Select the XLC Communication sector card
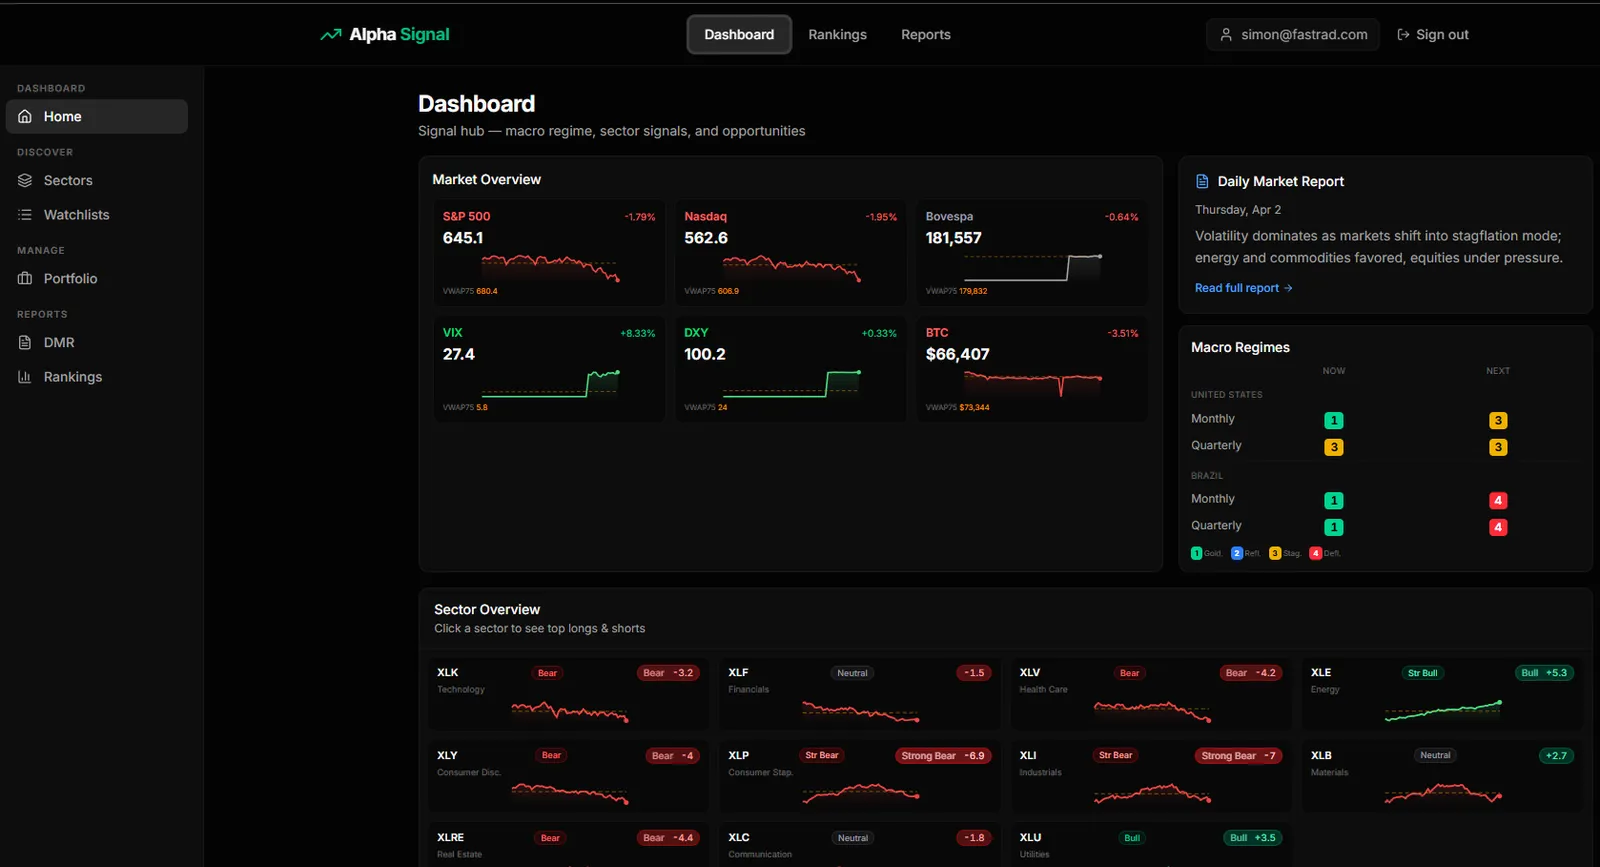 point(859,845)
